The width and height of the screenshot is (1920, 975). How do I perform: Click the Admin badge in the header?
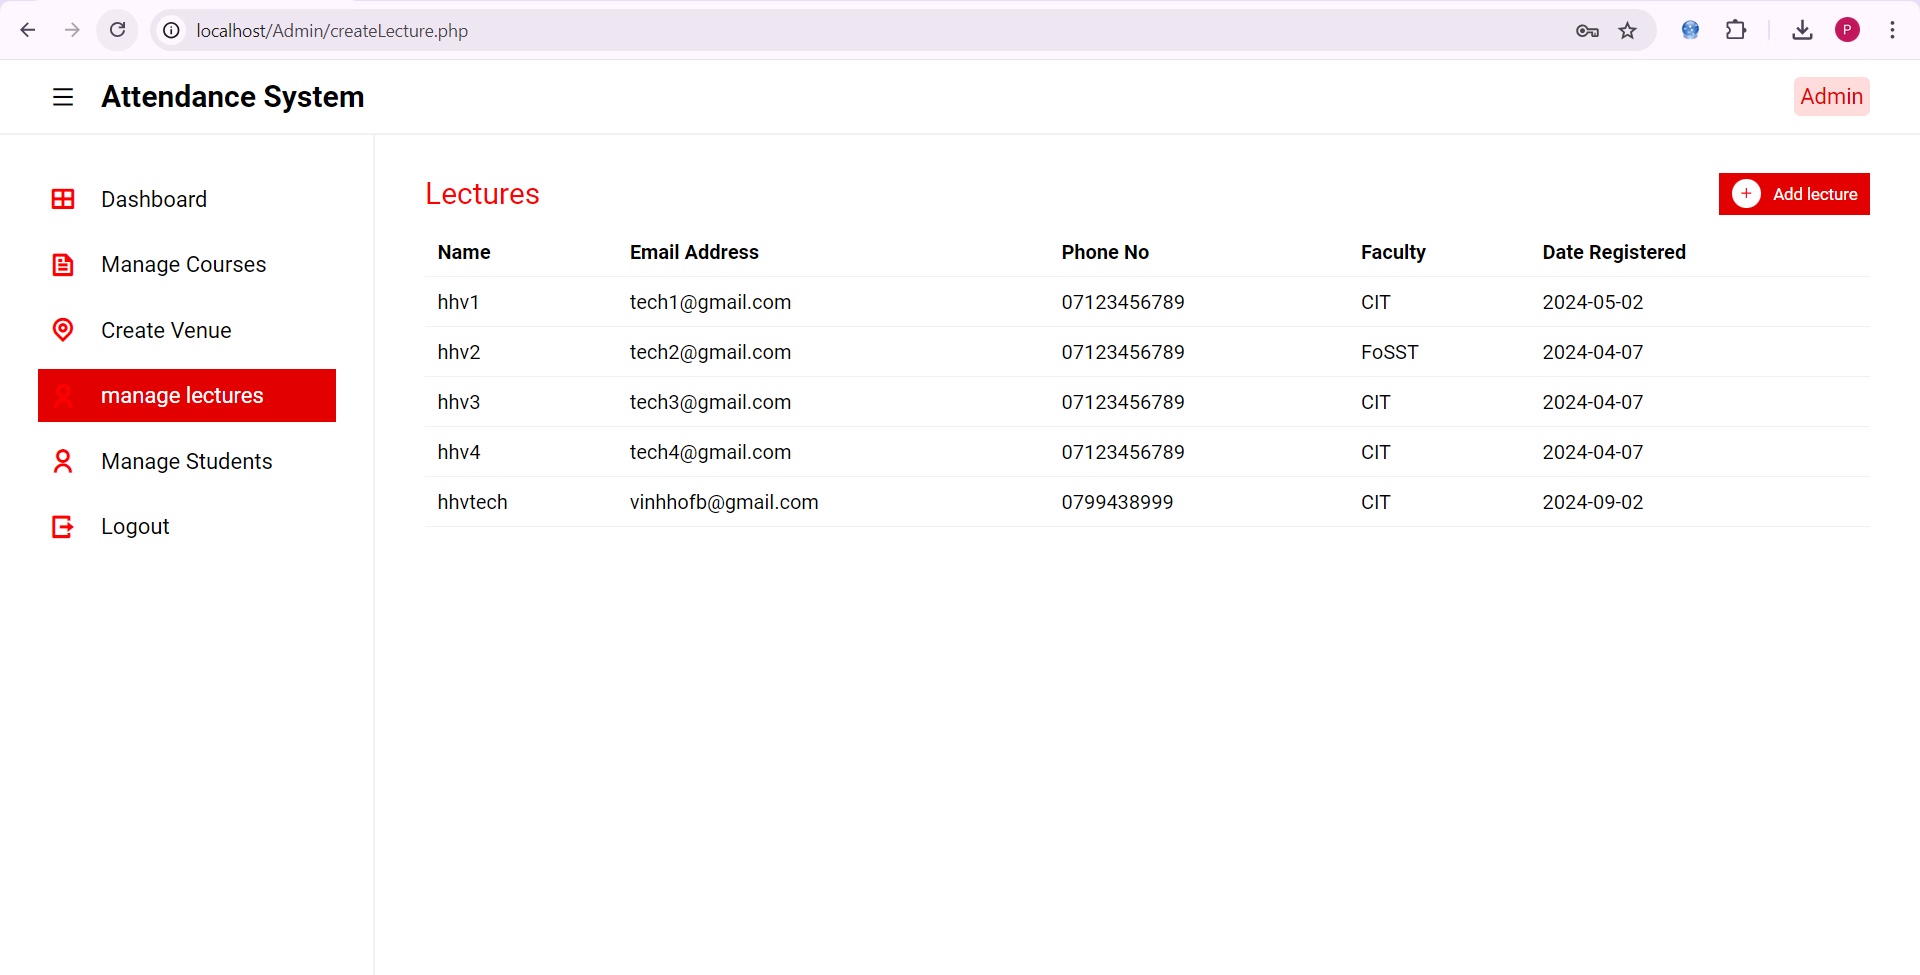point(1831,97)
